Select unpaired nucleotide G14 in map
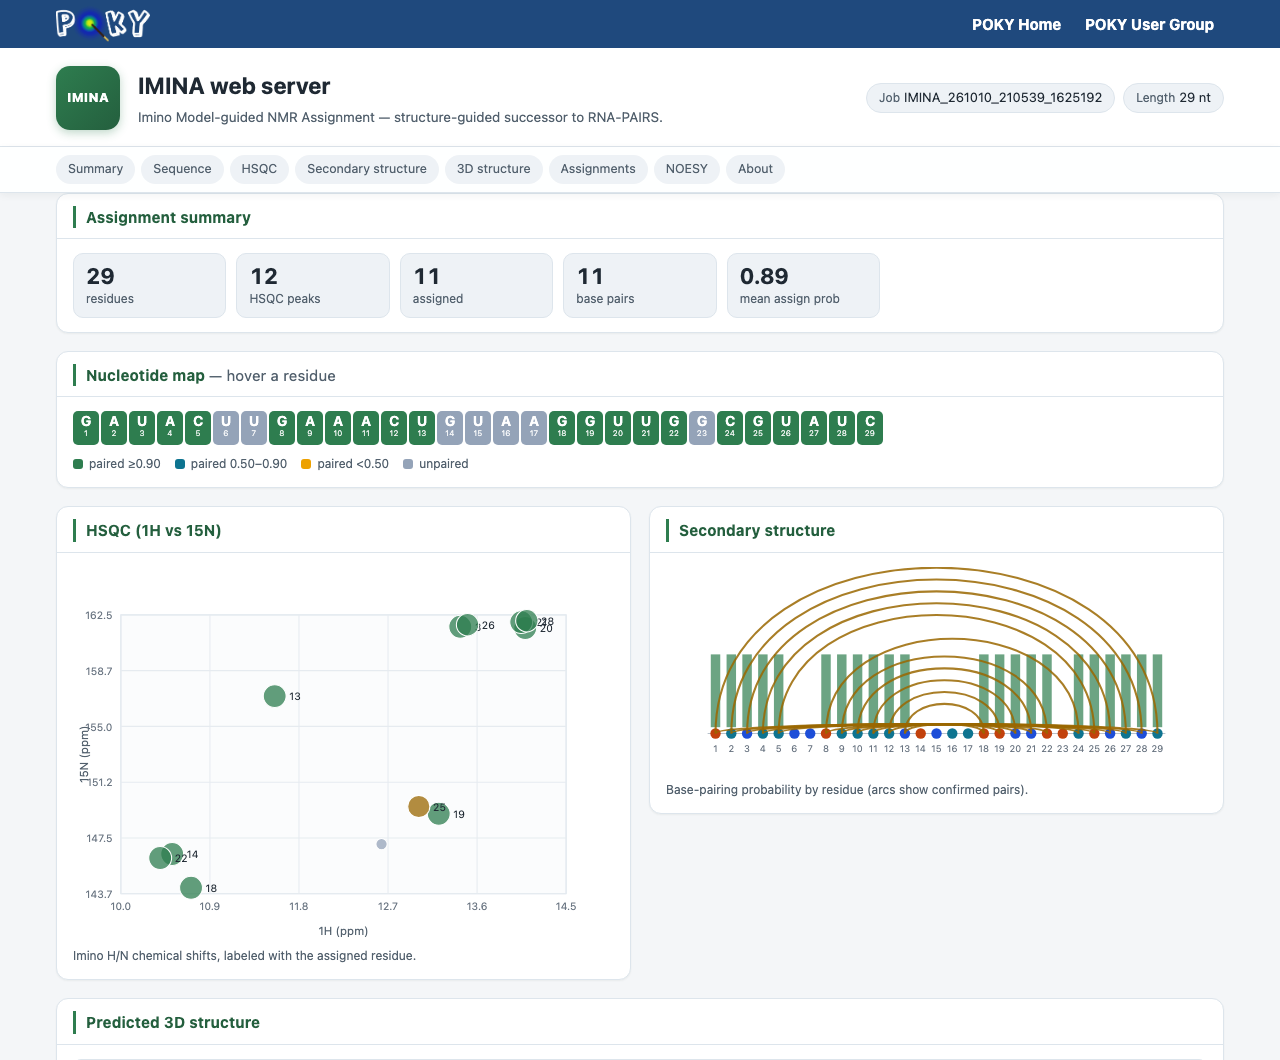This screenshot has width=1280, height=1060. 450,427
